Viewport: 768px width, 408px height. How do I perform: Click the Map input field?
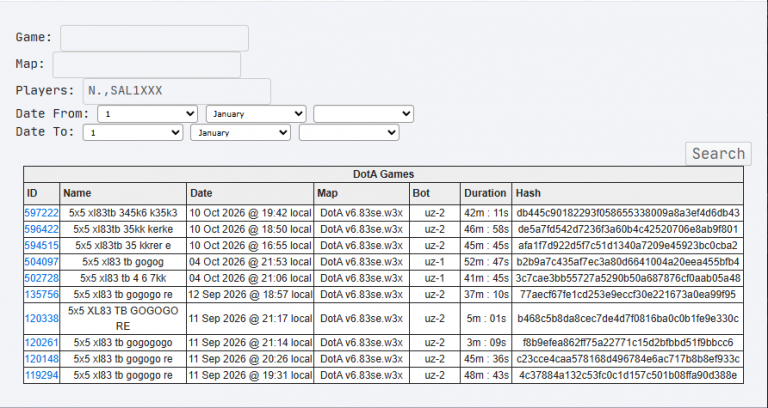[x=146, y=65]
